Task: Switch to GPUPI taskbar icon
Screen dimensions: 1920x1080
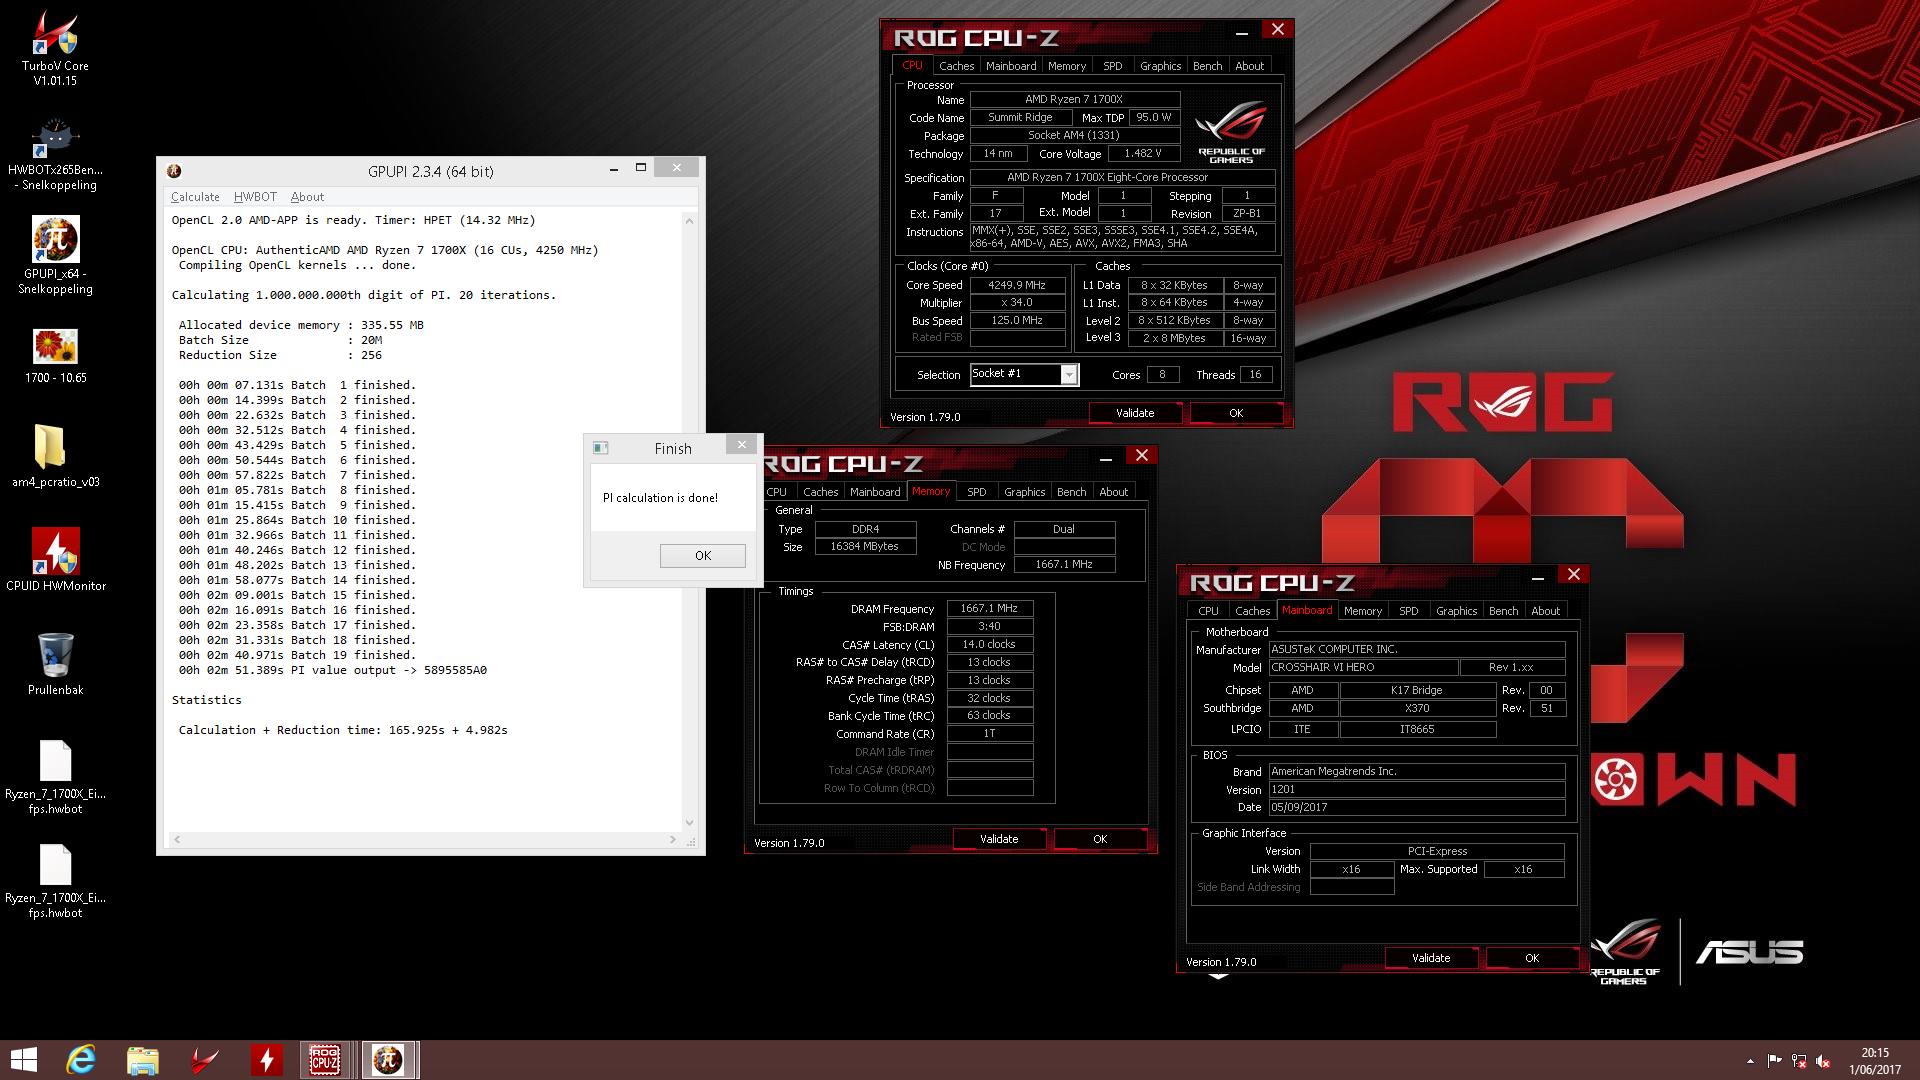Action: click(388, 1060)
